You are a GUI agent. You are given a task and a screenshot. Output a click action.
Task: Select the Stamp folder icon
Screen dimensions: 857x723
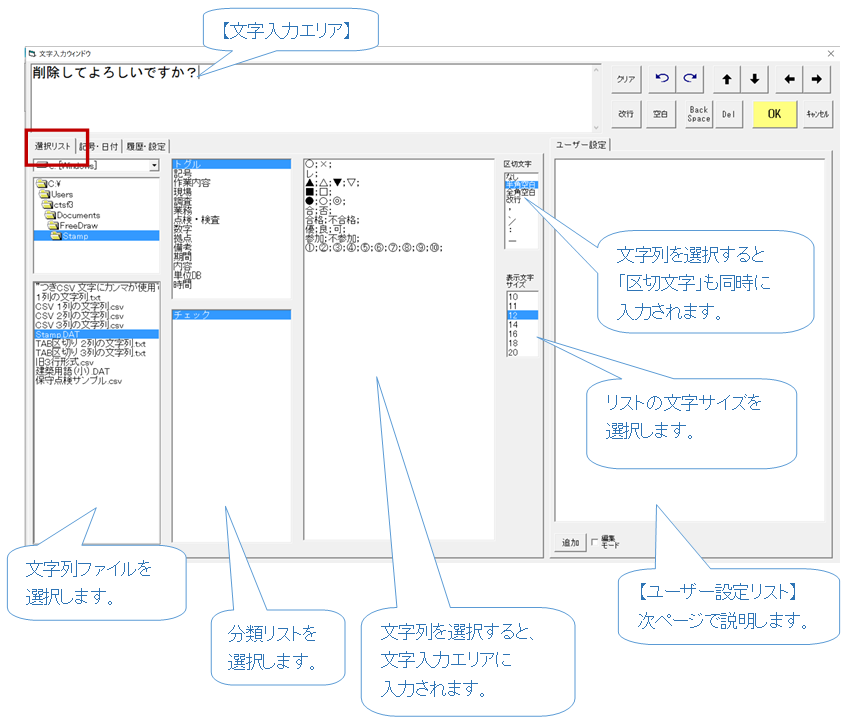[x=55, y=236]
